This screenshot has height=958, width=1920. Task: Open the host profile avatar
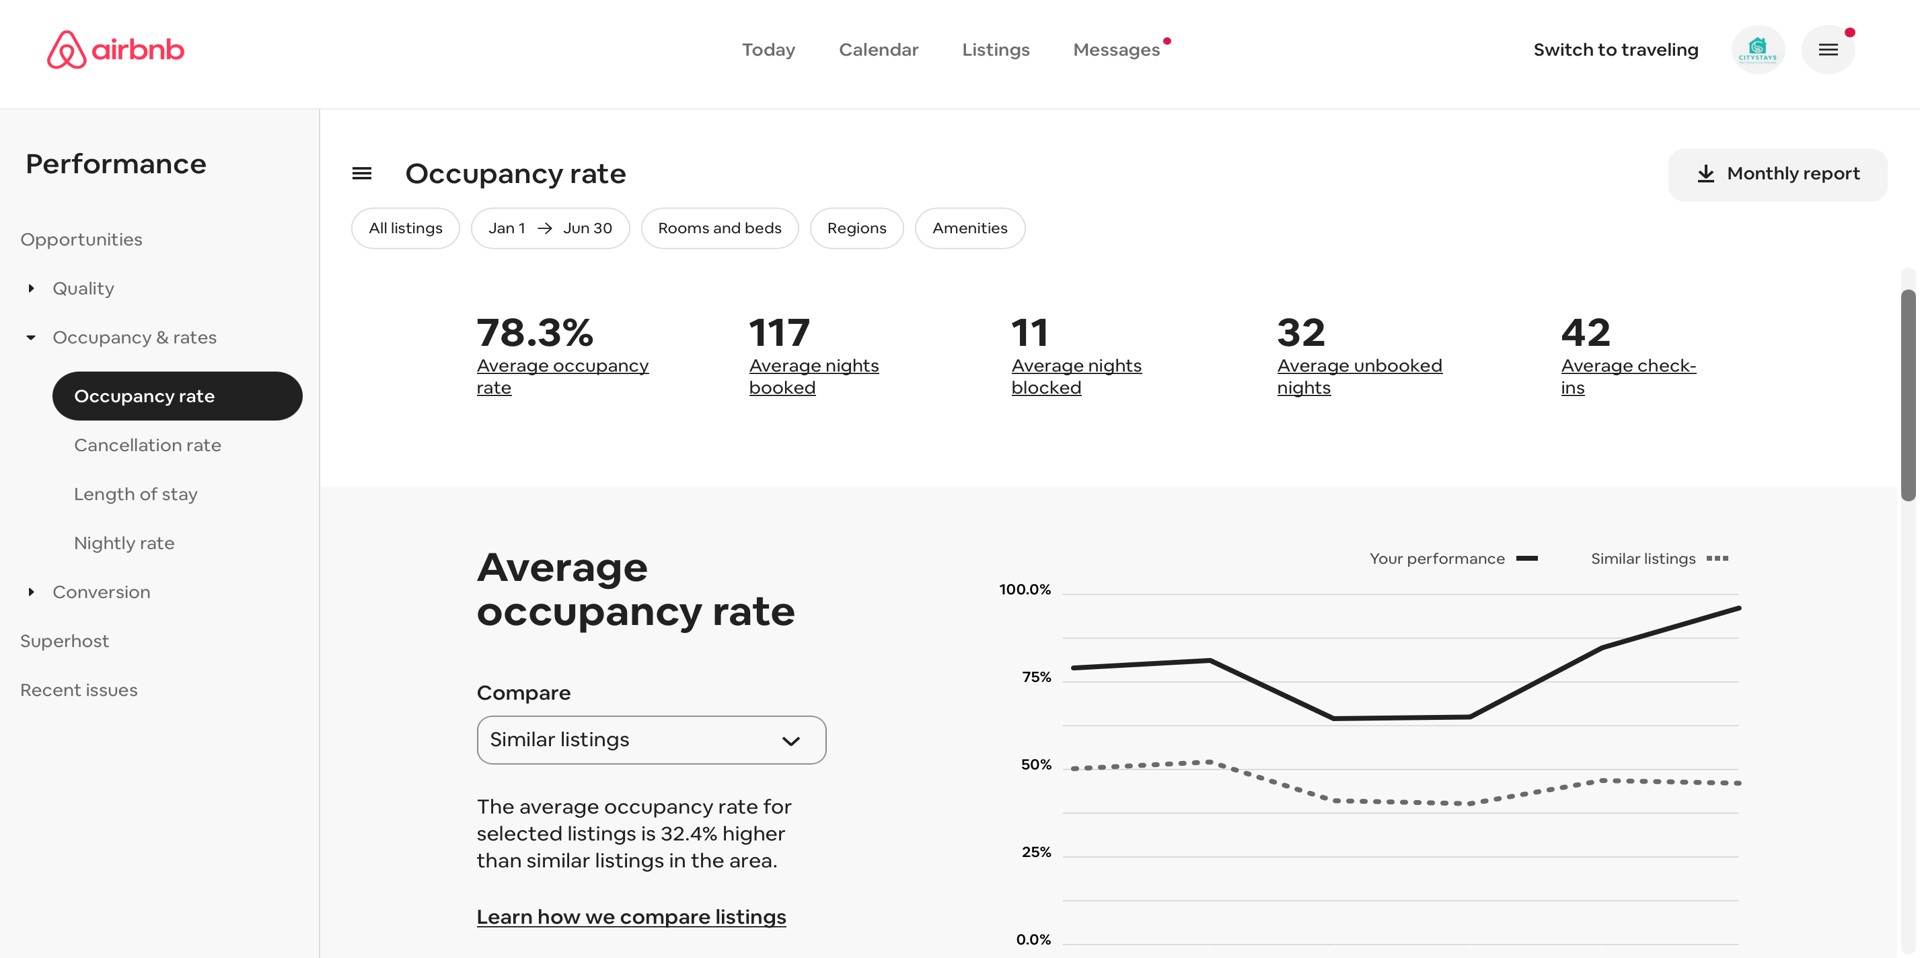tap(1758, 50)
